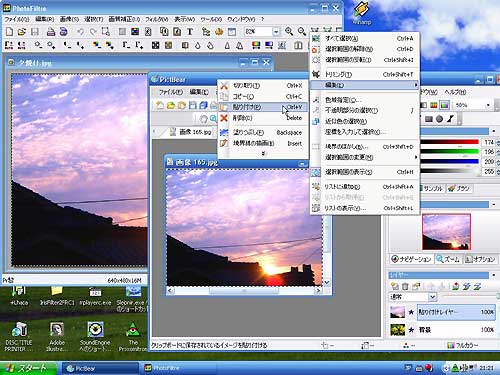Open フィルタ menu in PhotoFiltre
This screenshot has width=500, height=375.
point(157,19)
